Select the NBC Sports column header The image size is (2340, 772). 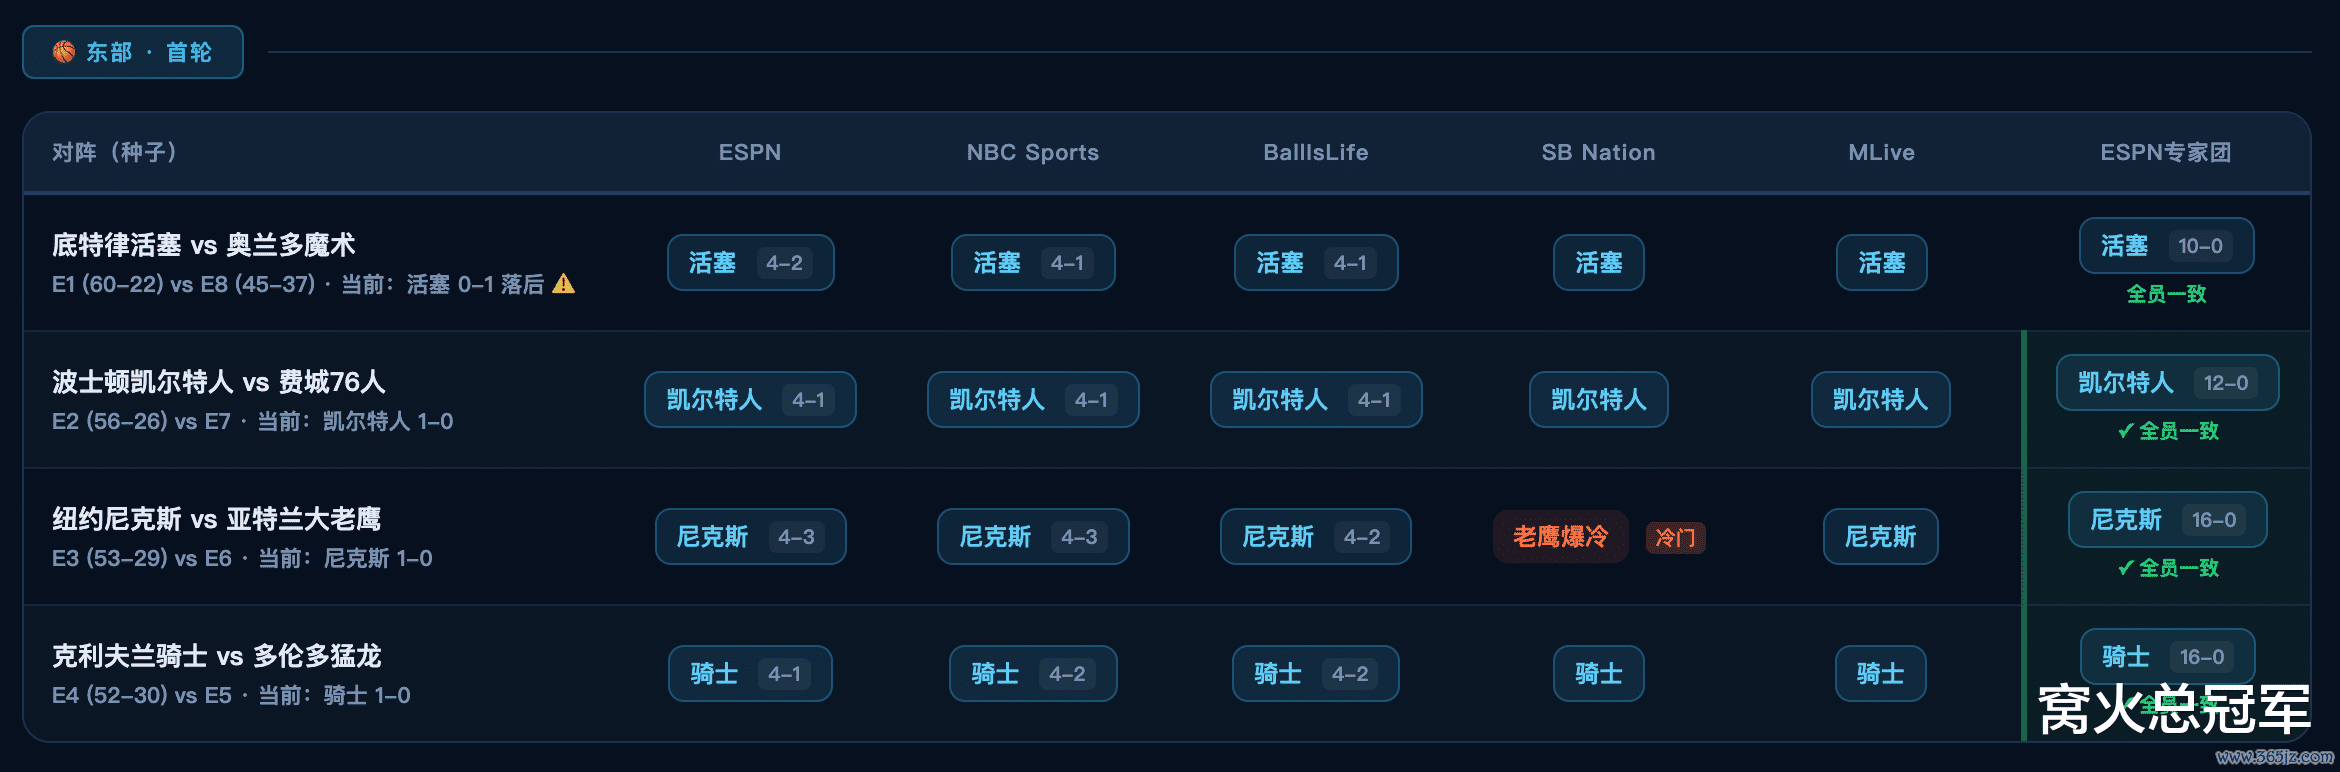[x=1032, y=152]
